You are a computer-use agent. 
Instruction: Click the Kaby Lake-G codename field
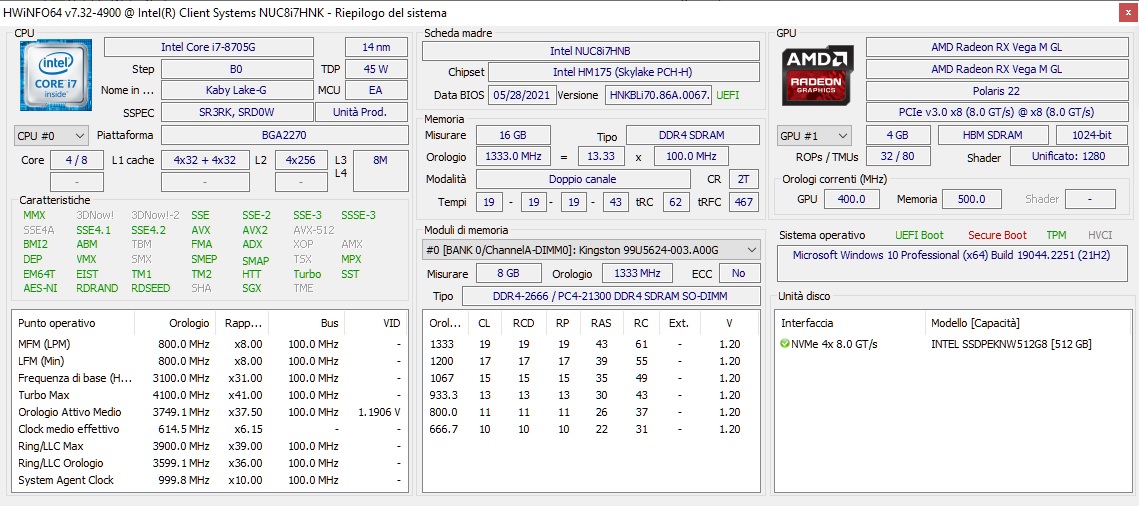[237, 90]
